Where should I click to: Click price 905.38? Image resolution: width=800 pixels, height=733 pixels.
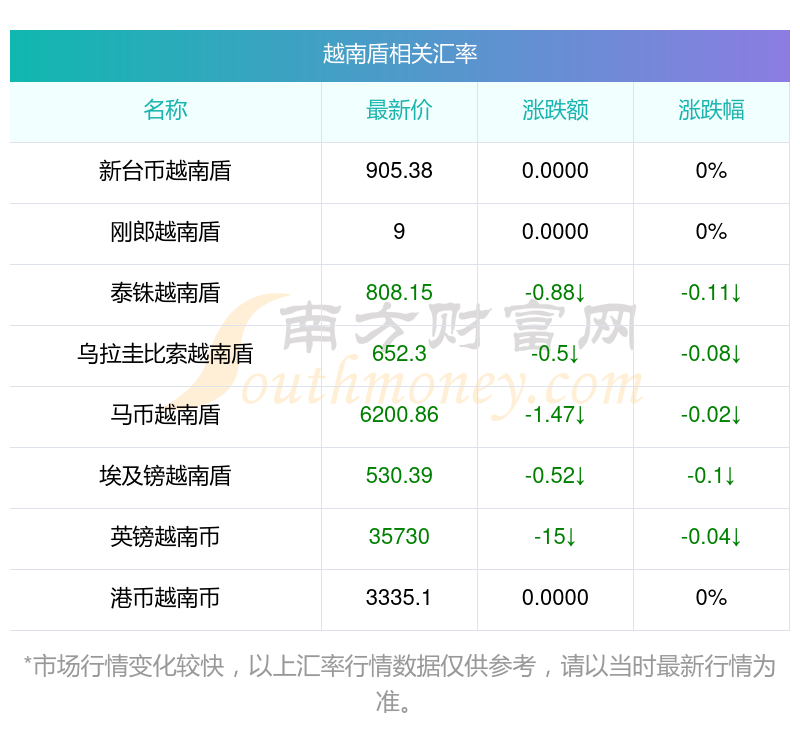pyautogui.click(x=399, y=171)
